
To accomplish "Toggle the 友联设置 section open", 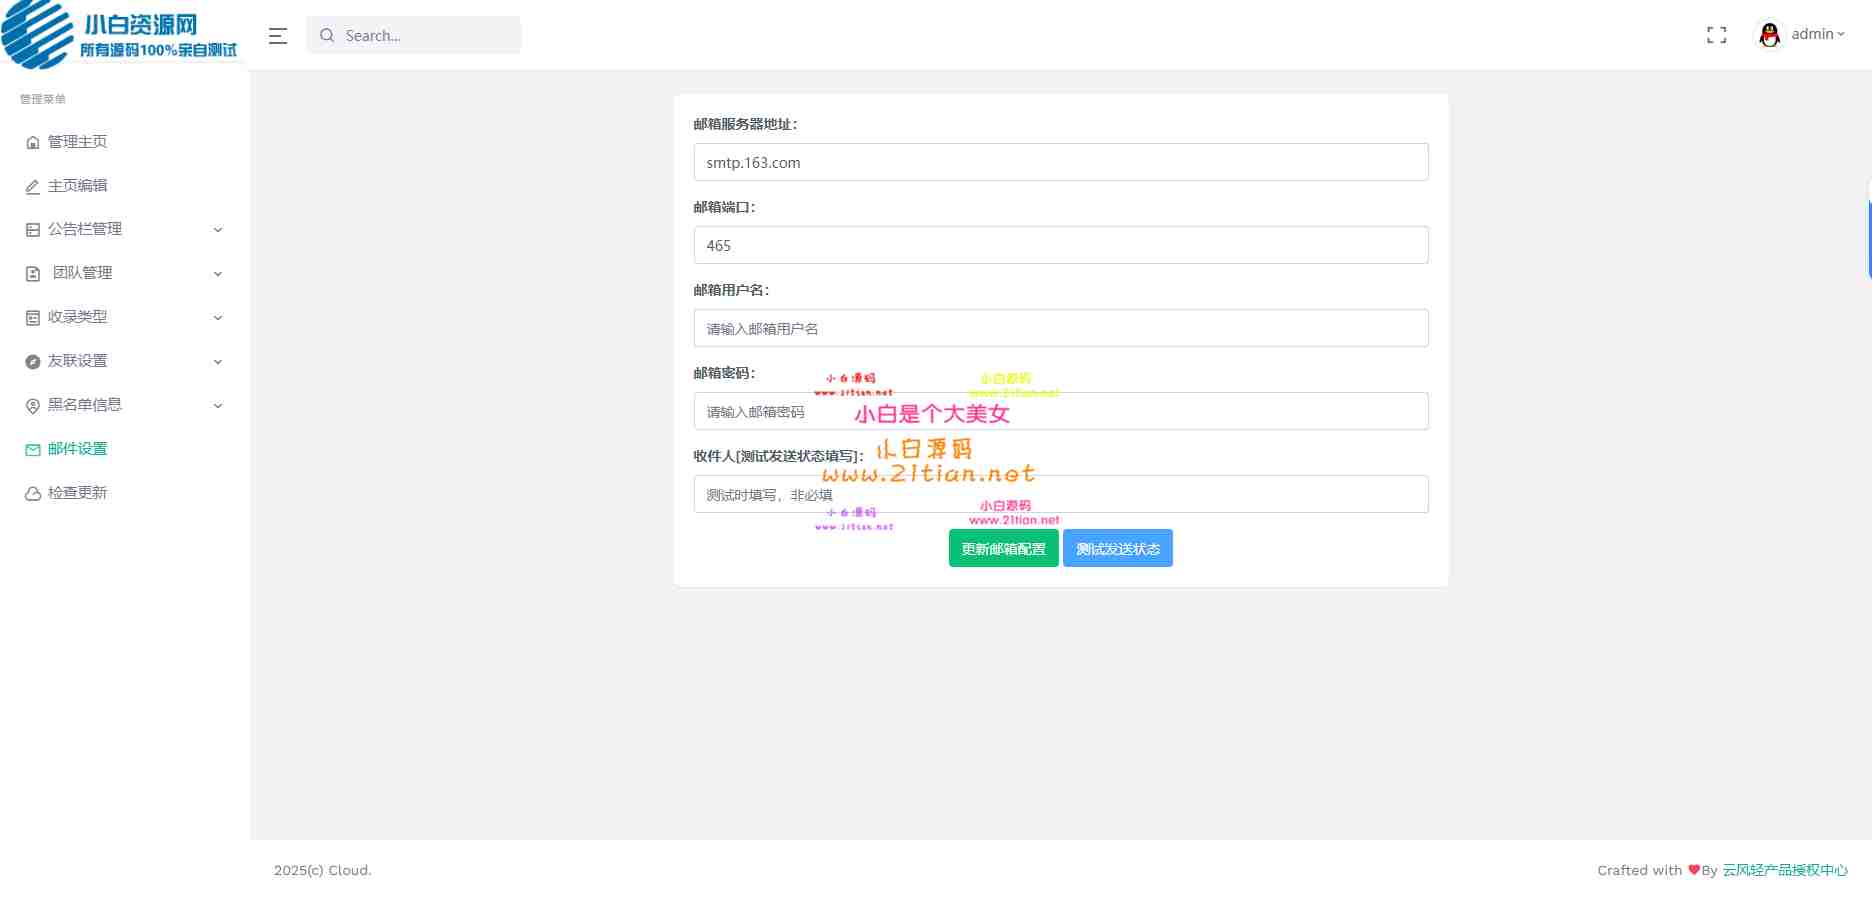I will pos(217,361).
